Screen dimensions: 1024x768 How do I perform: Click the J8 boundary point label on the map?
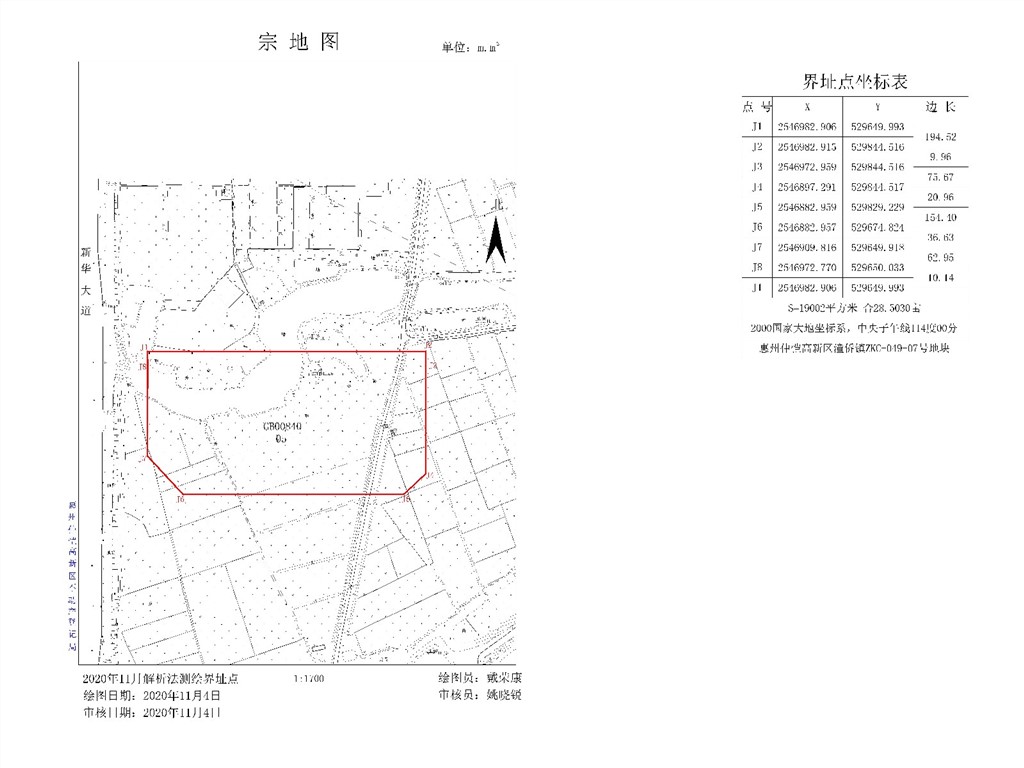pos(143,366)
